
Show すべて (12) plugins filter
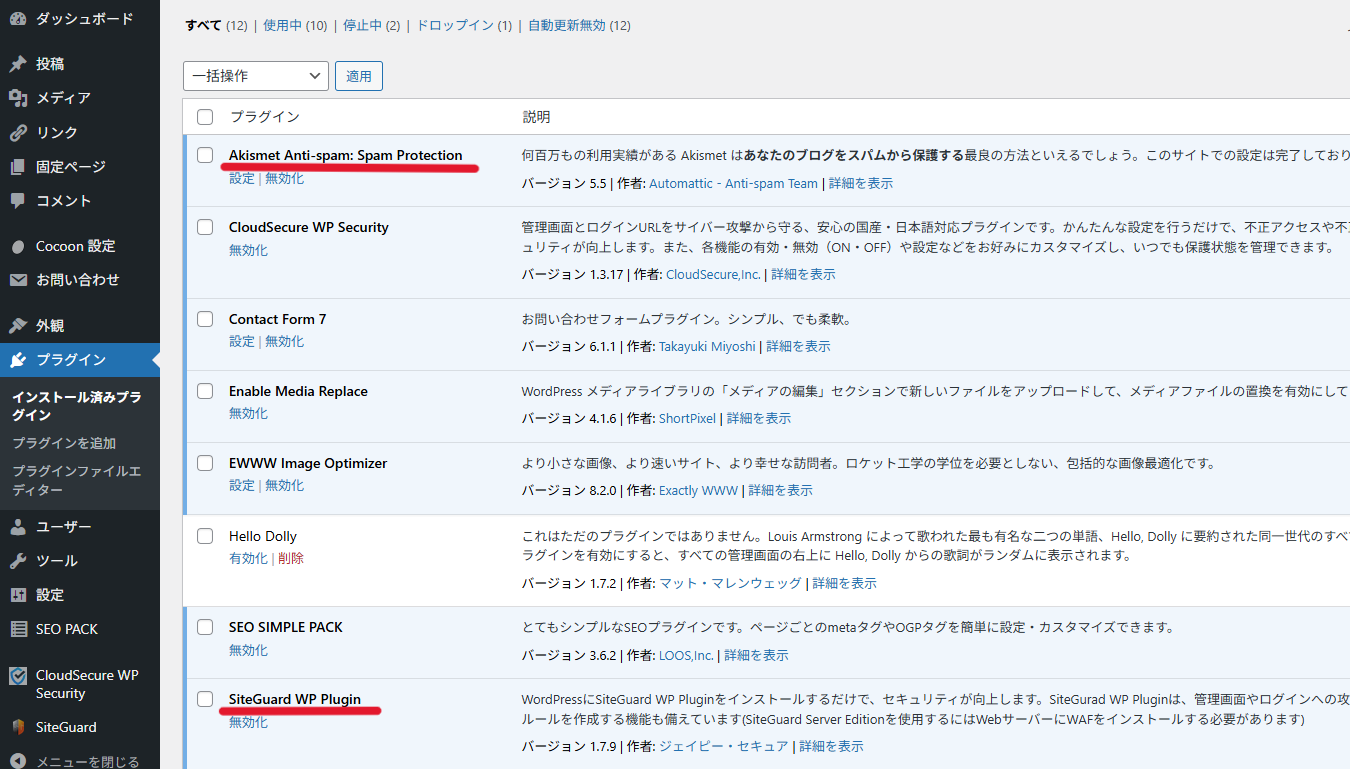216,25
